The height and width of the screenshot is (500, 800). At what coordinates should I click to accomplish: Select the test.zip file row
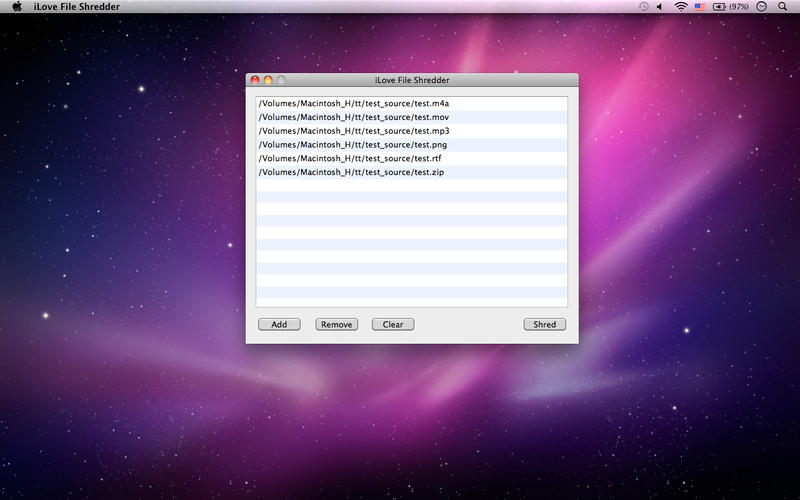click(x=411, y=172)
